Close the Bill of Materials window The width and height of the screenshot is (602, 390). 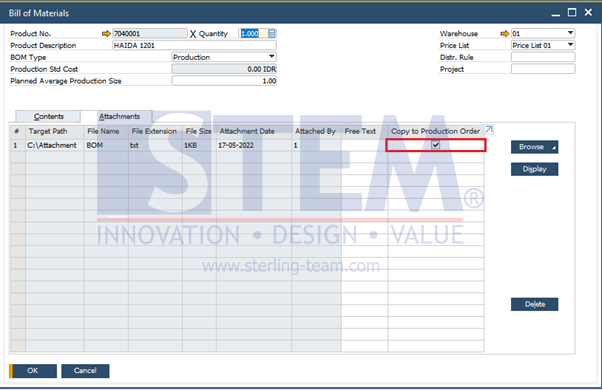click(x=588, y=13)
